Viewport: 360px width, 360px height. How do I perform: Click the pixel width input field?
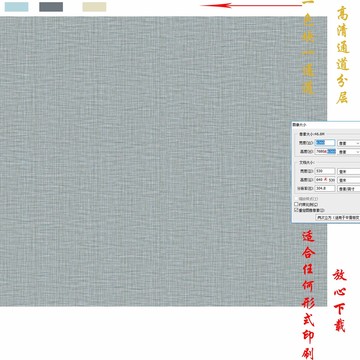(x=325, y=143)
